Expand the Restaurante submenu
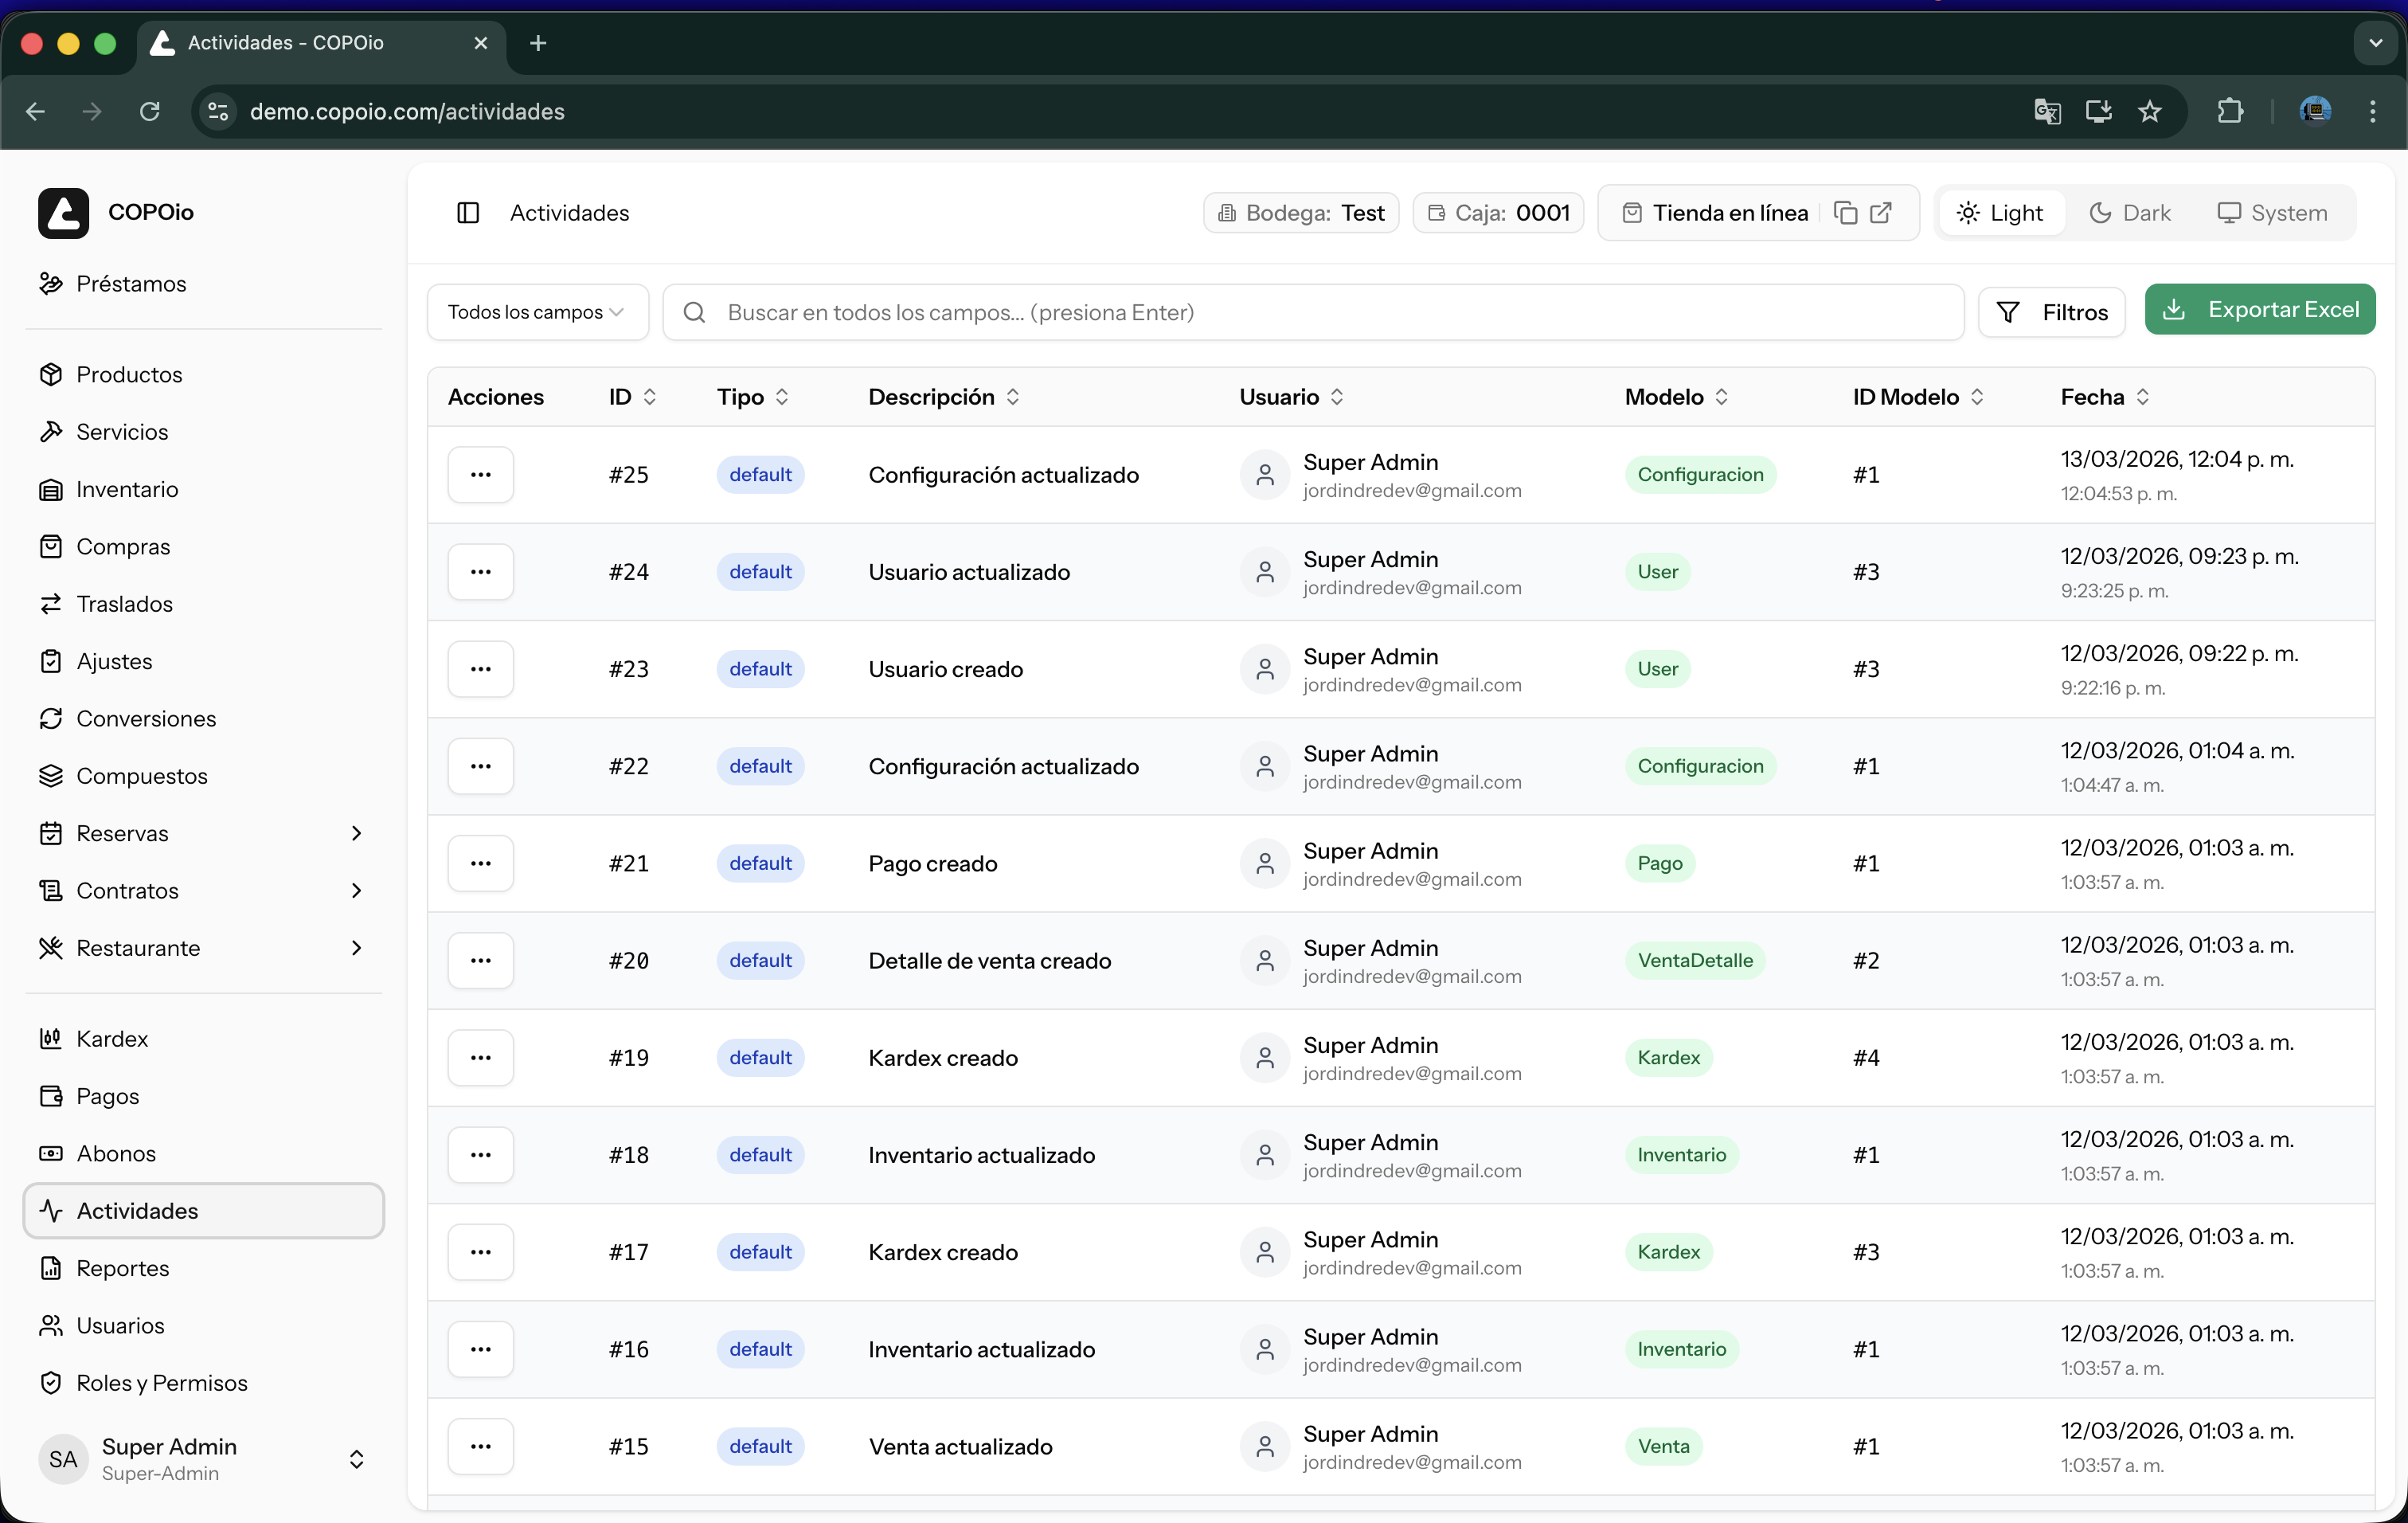This screenshot has height=1523, width=2408. pyautogui.click(x=356, y=948)
